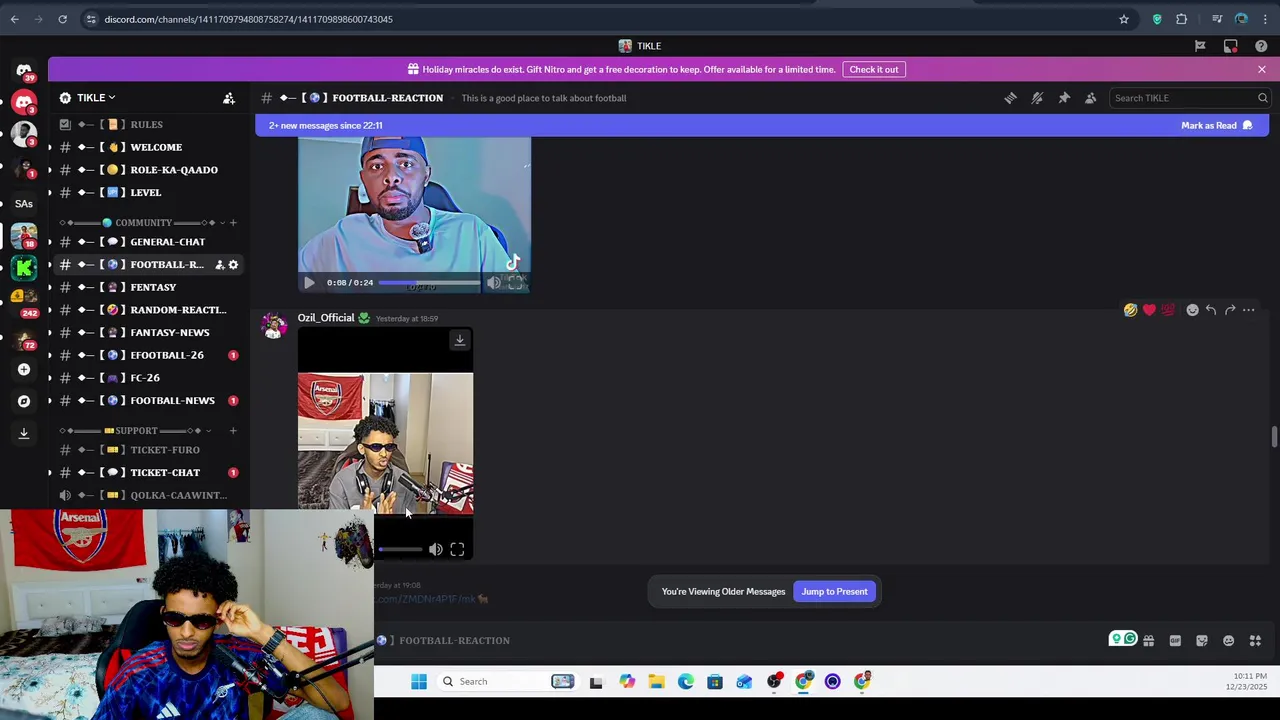Open settings gear for the FOOTBALL-R... channel

click(233, 265)
